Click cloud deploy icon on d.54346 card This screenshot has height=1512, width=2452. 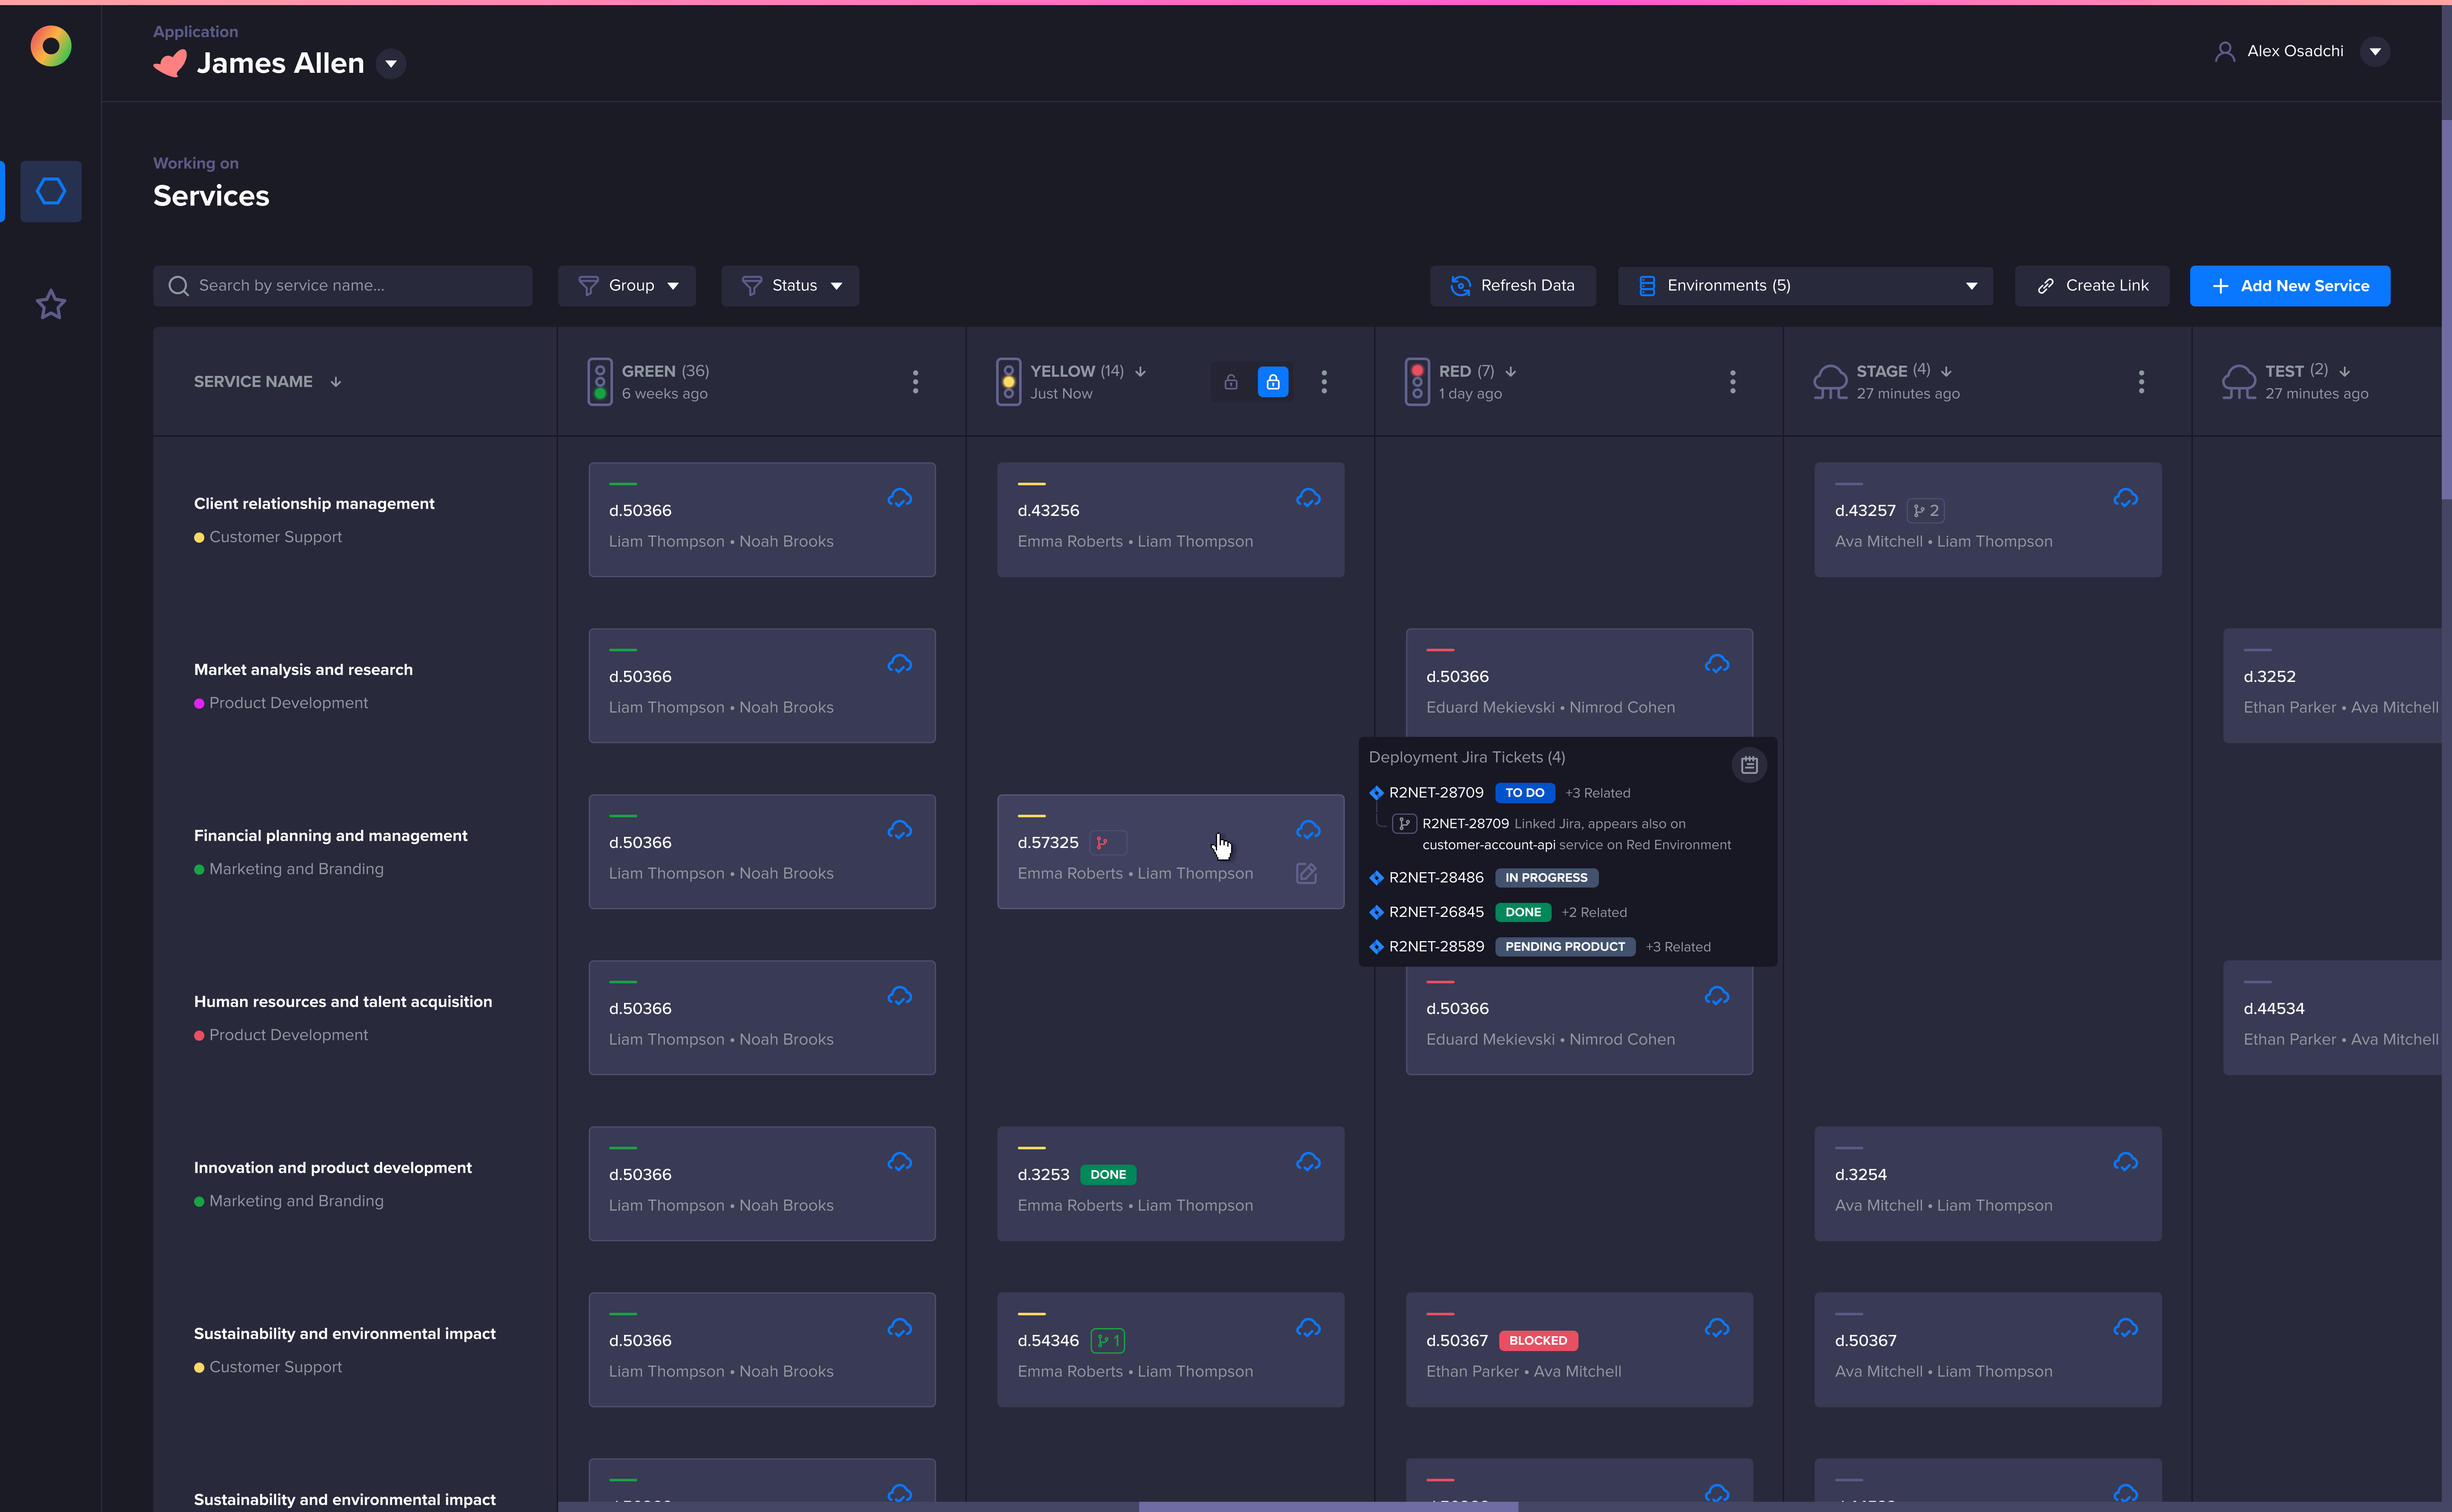1308,1328
